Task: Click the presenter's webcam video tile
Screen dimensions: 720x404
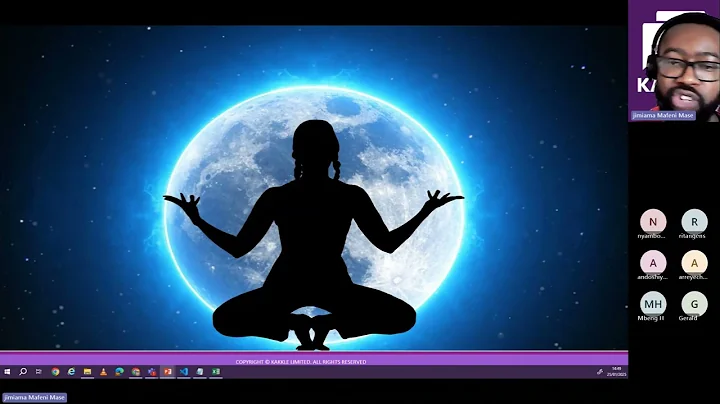Action: click(x=674, y=60)
